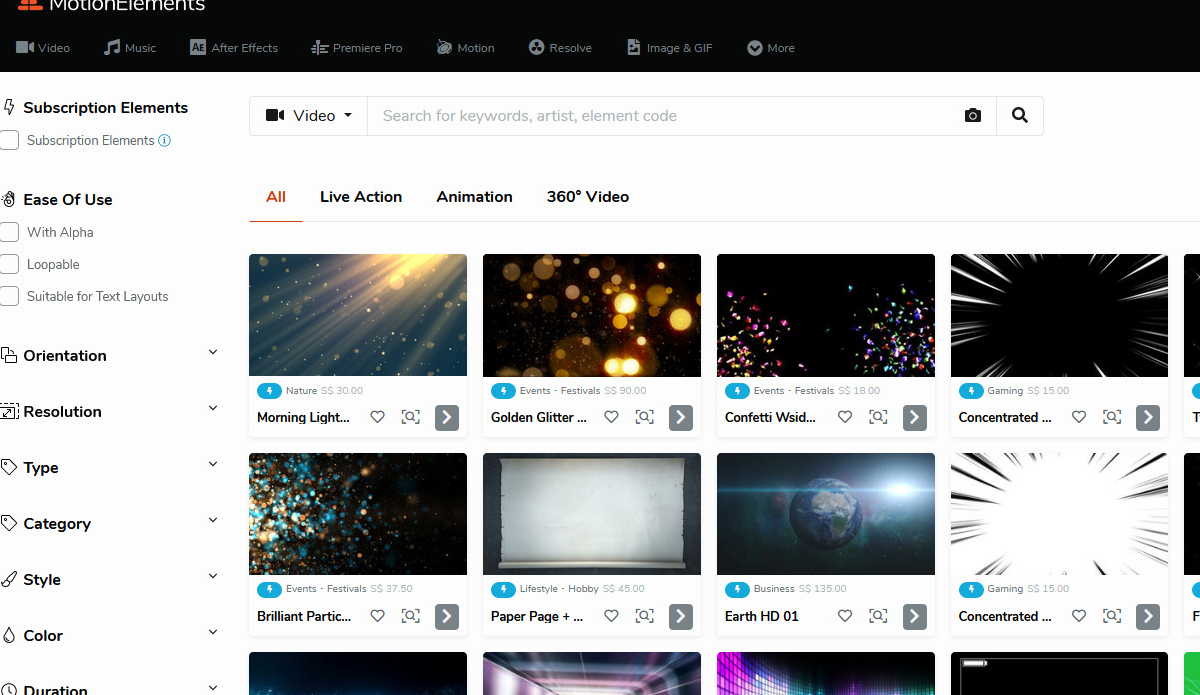Find similar to Paper Page video icon
This screenshot has width=1200, height=695.
tap(644, 616)
